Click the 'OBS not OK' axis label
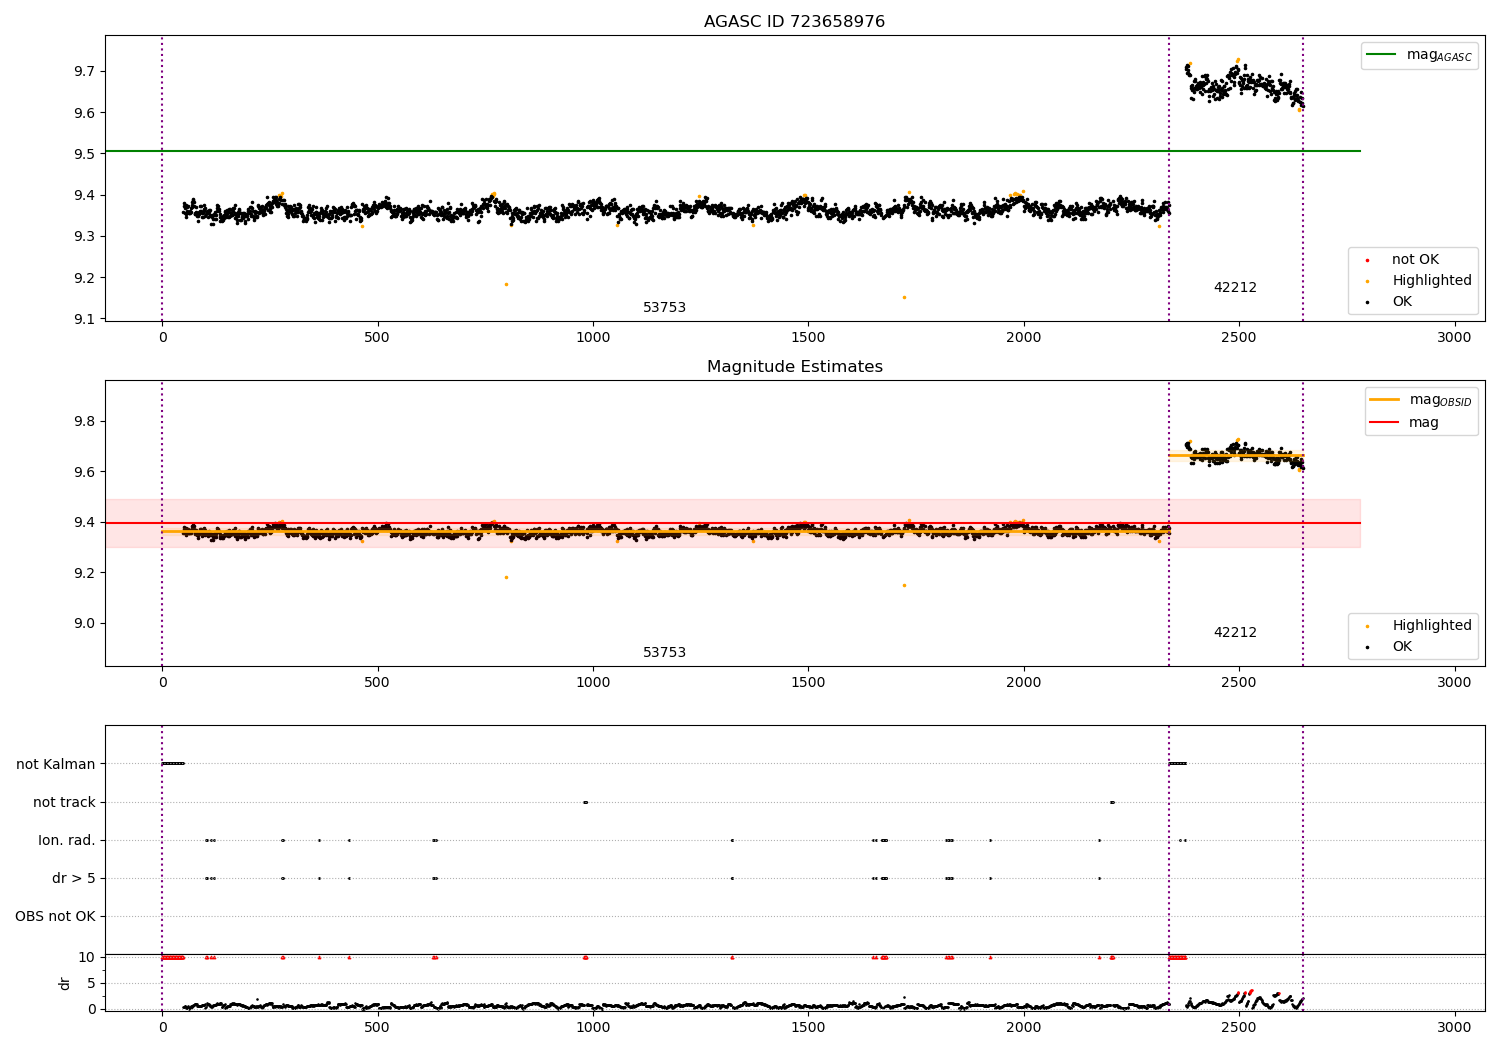This screenshot has width=1500, height=1050. point(55,916)
